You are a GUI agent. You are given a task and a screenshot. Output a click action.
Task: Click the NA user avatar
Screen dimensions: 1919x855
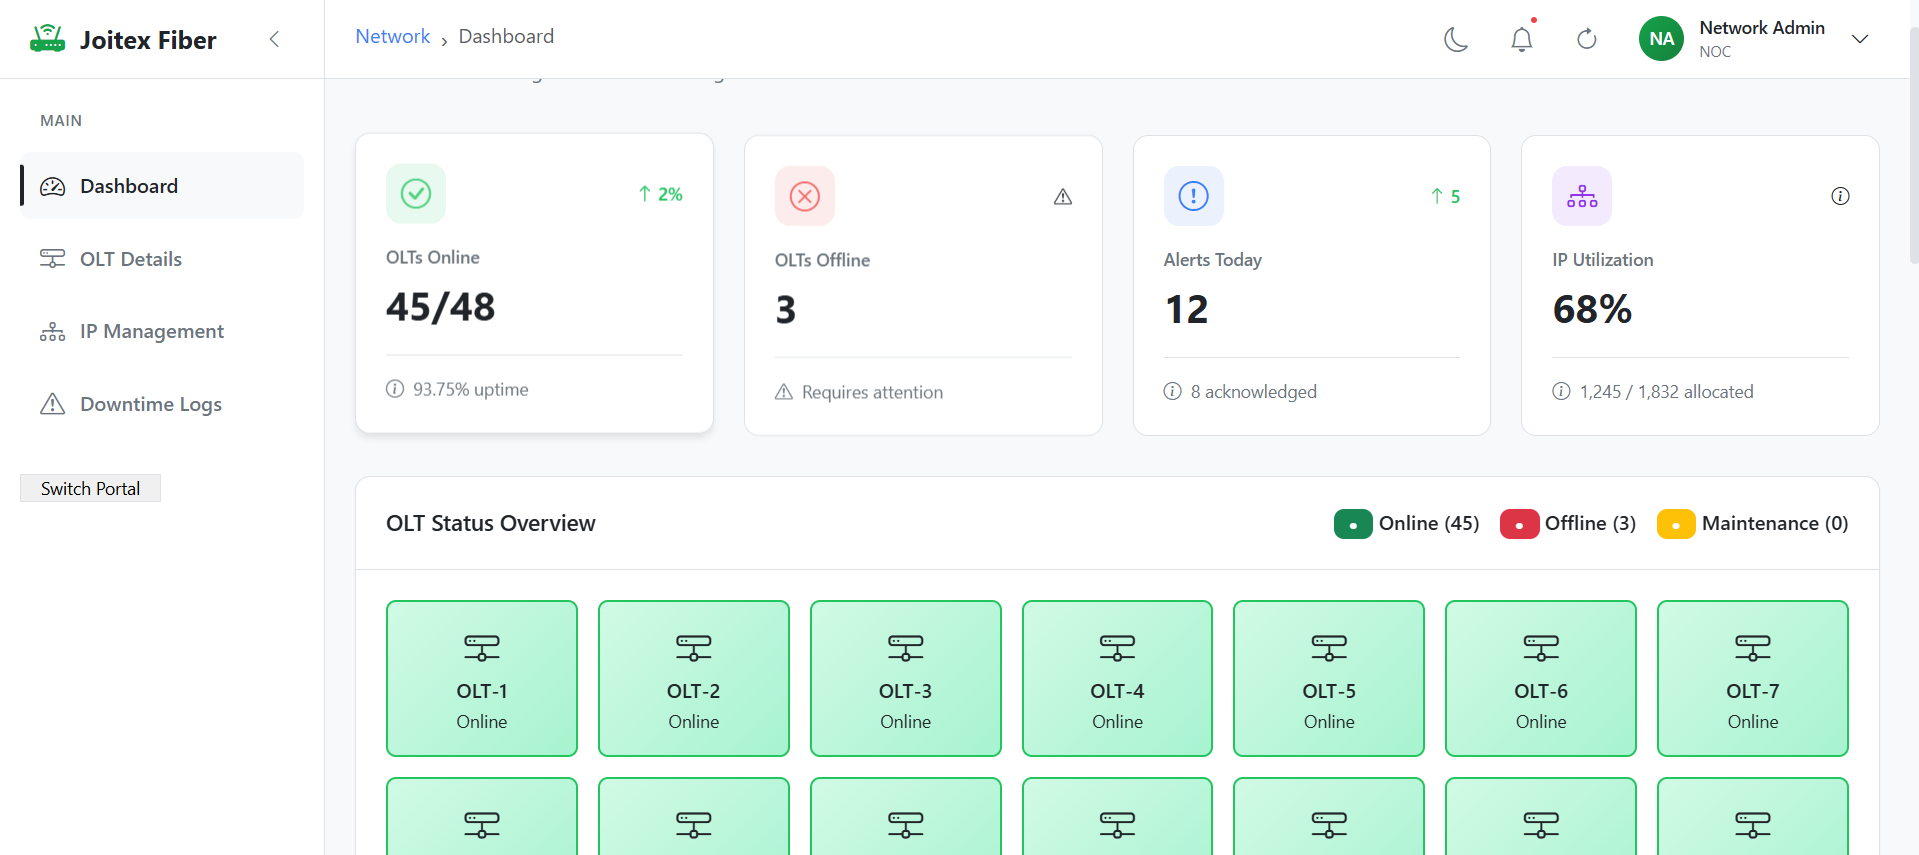coord(1661,39)
